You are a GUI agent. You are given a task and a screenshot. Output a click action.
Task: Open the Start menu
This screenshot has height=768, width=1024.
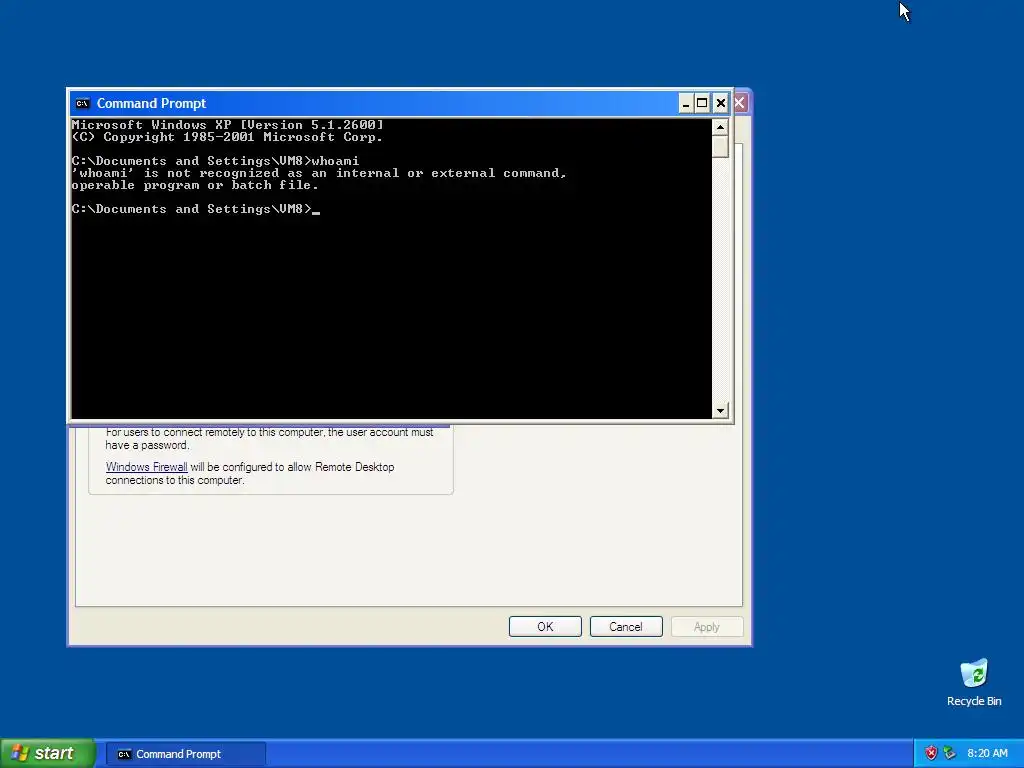click(x=47, y=754)
